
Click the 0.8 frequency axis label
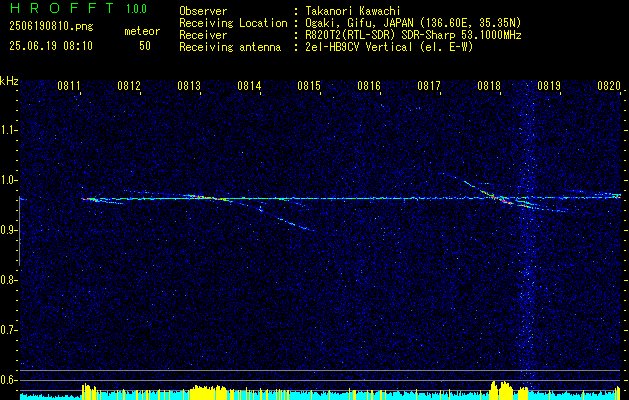(8, 280)
